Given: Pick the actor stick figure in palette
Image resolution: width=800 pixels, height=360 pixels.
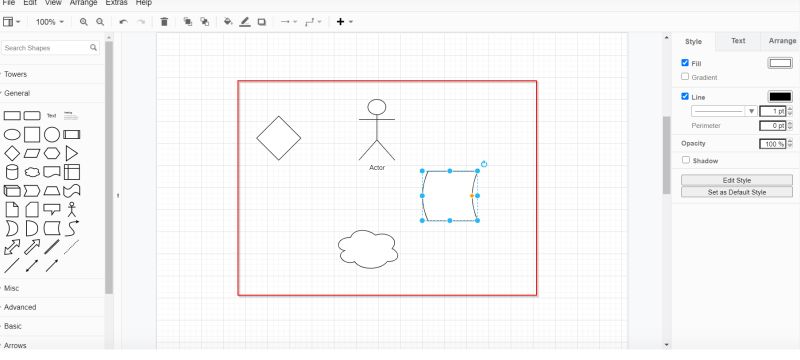Looking at the screenshot, I should coord(71,210).
